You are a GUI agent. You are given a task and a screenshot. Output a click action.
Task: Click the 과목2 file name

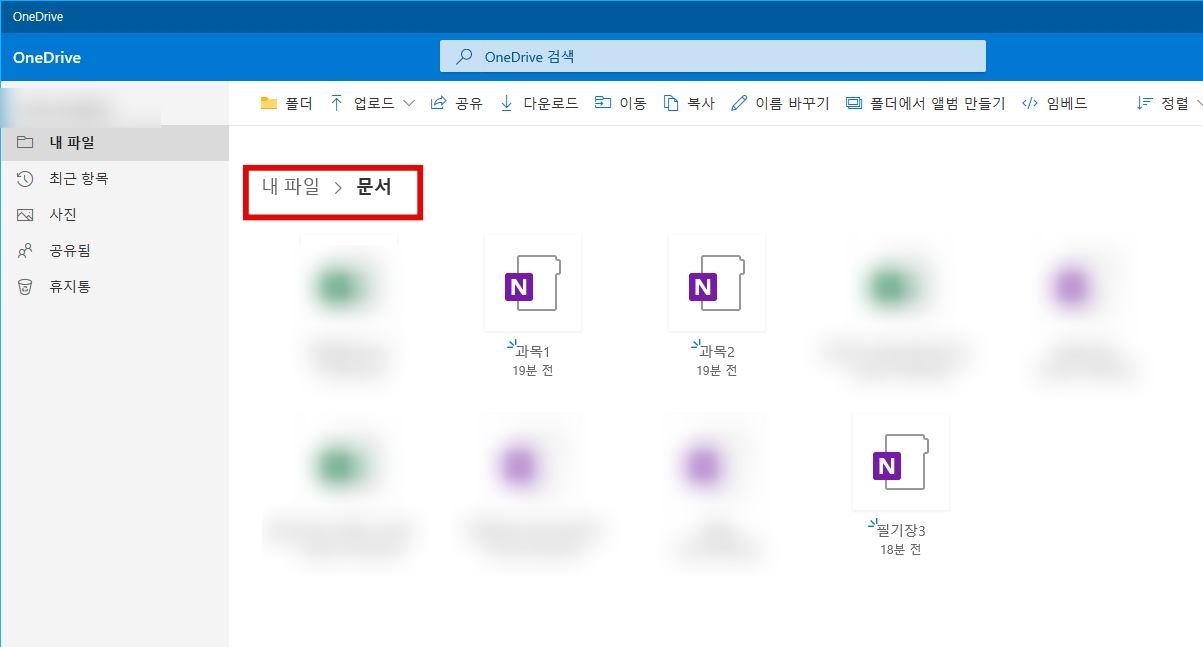pyautogui.click(x=717, y=352)
